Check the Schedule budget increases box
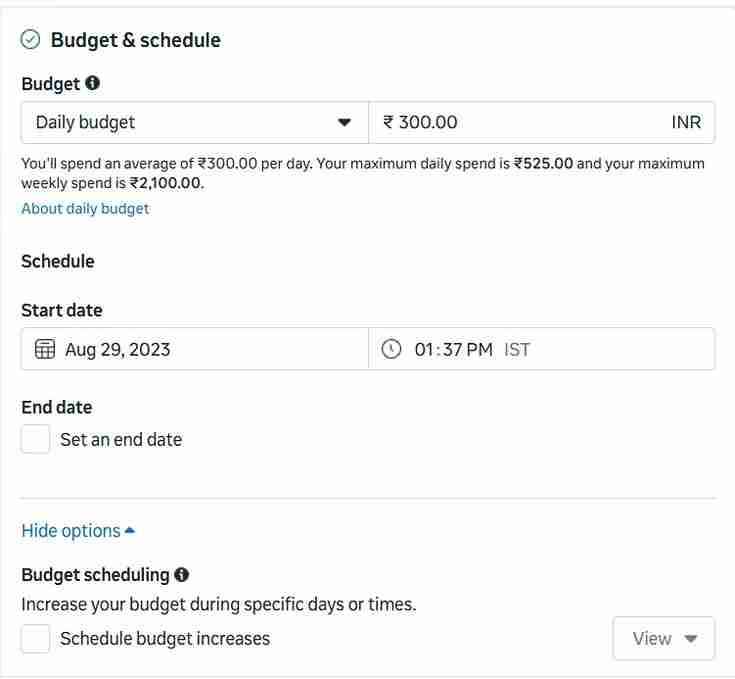 point(36,638)
